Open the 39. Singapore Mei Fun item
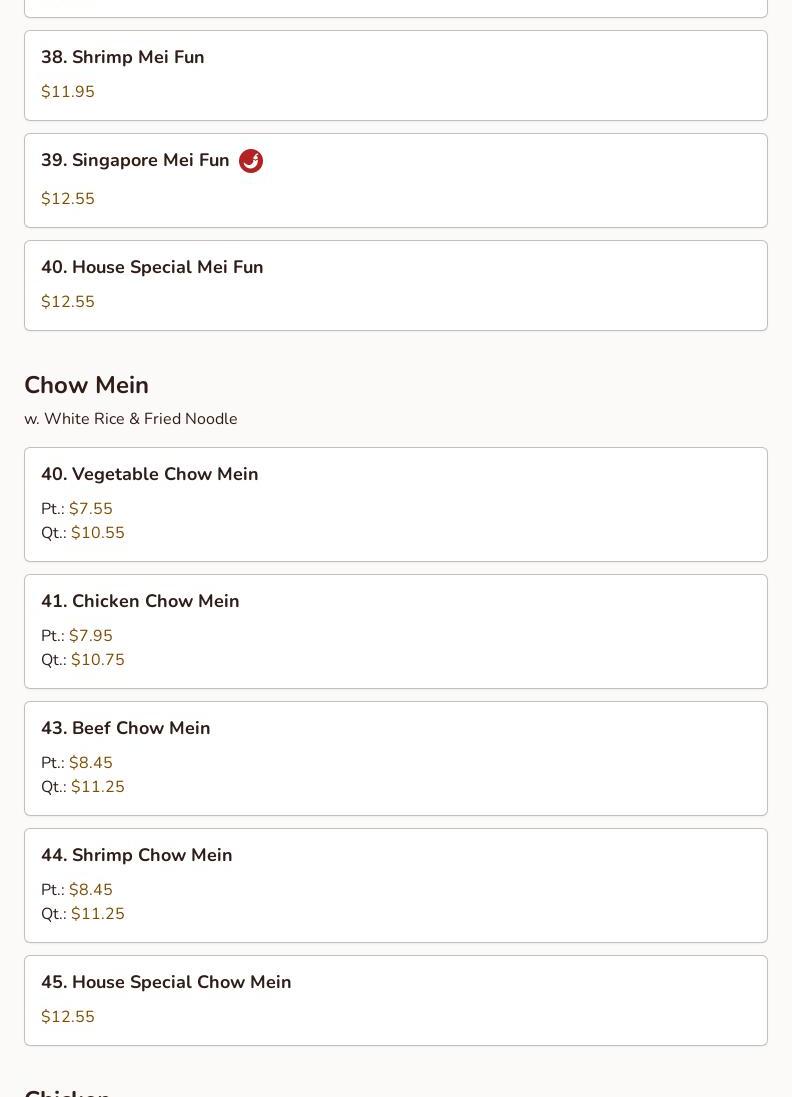The image size is (792, 1097). (135, 161)
